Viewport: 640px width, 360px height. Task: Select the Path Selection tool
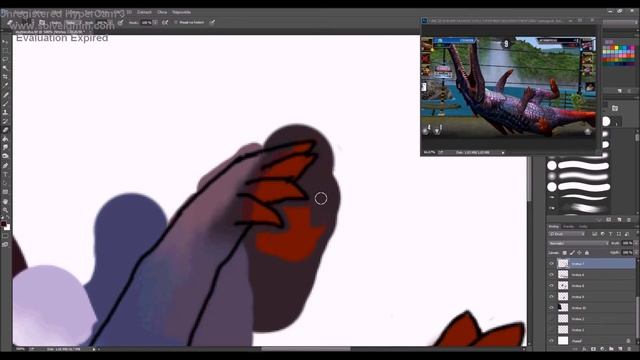tap(5, 183)
